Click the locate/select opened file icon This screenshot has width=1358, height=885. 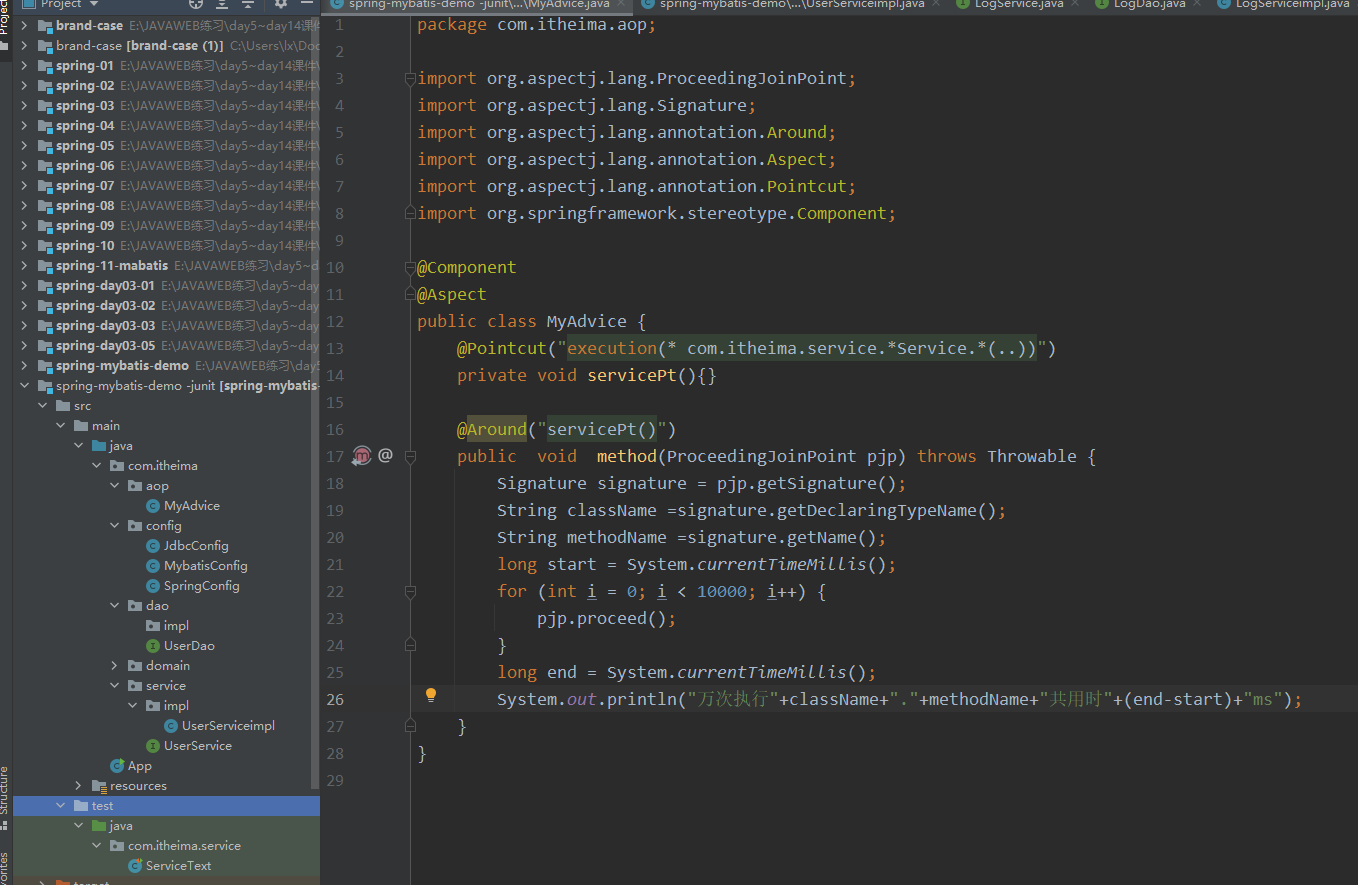[196, 4]
